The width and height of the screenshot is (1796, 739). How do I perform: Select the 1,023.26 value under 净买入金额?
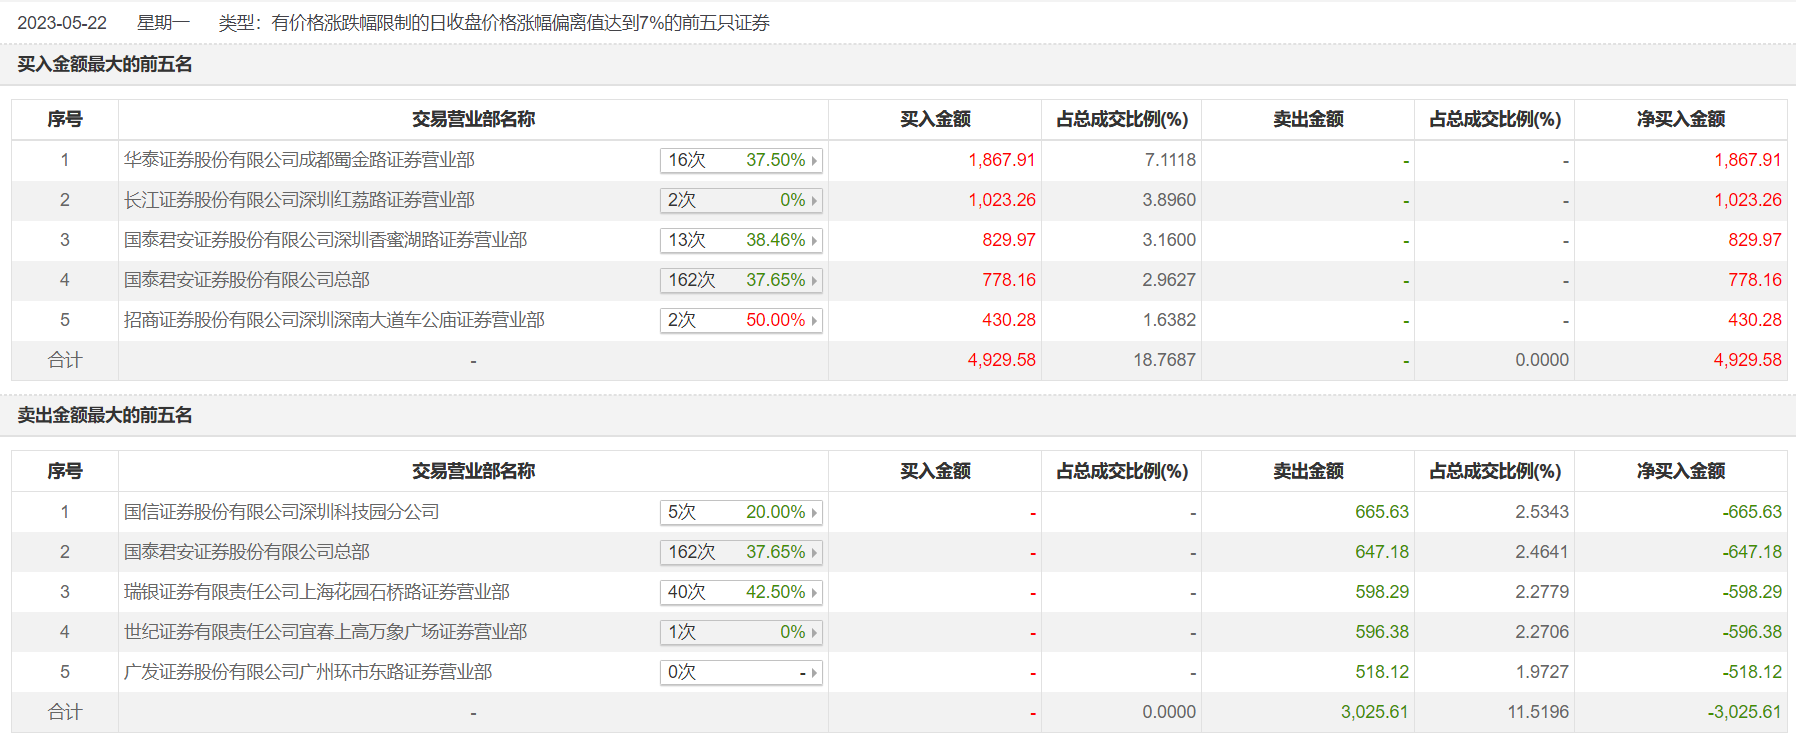1748,200
